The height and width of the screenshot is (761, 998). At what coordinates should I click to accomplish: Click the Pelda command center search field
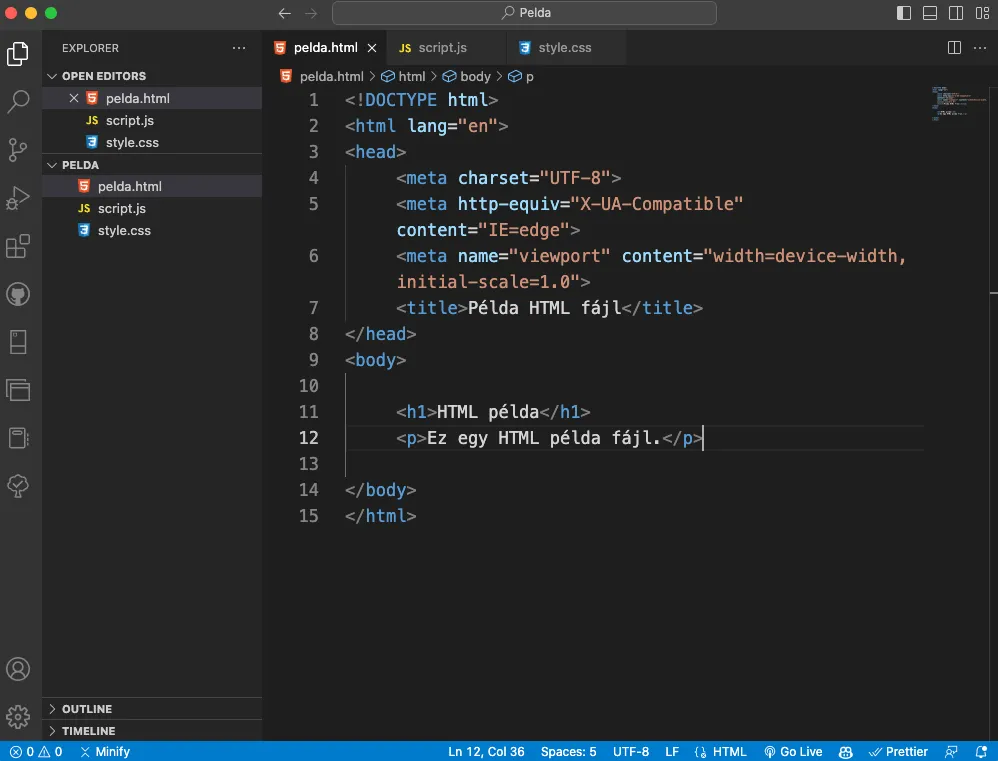pos(524,13)
